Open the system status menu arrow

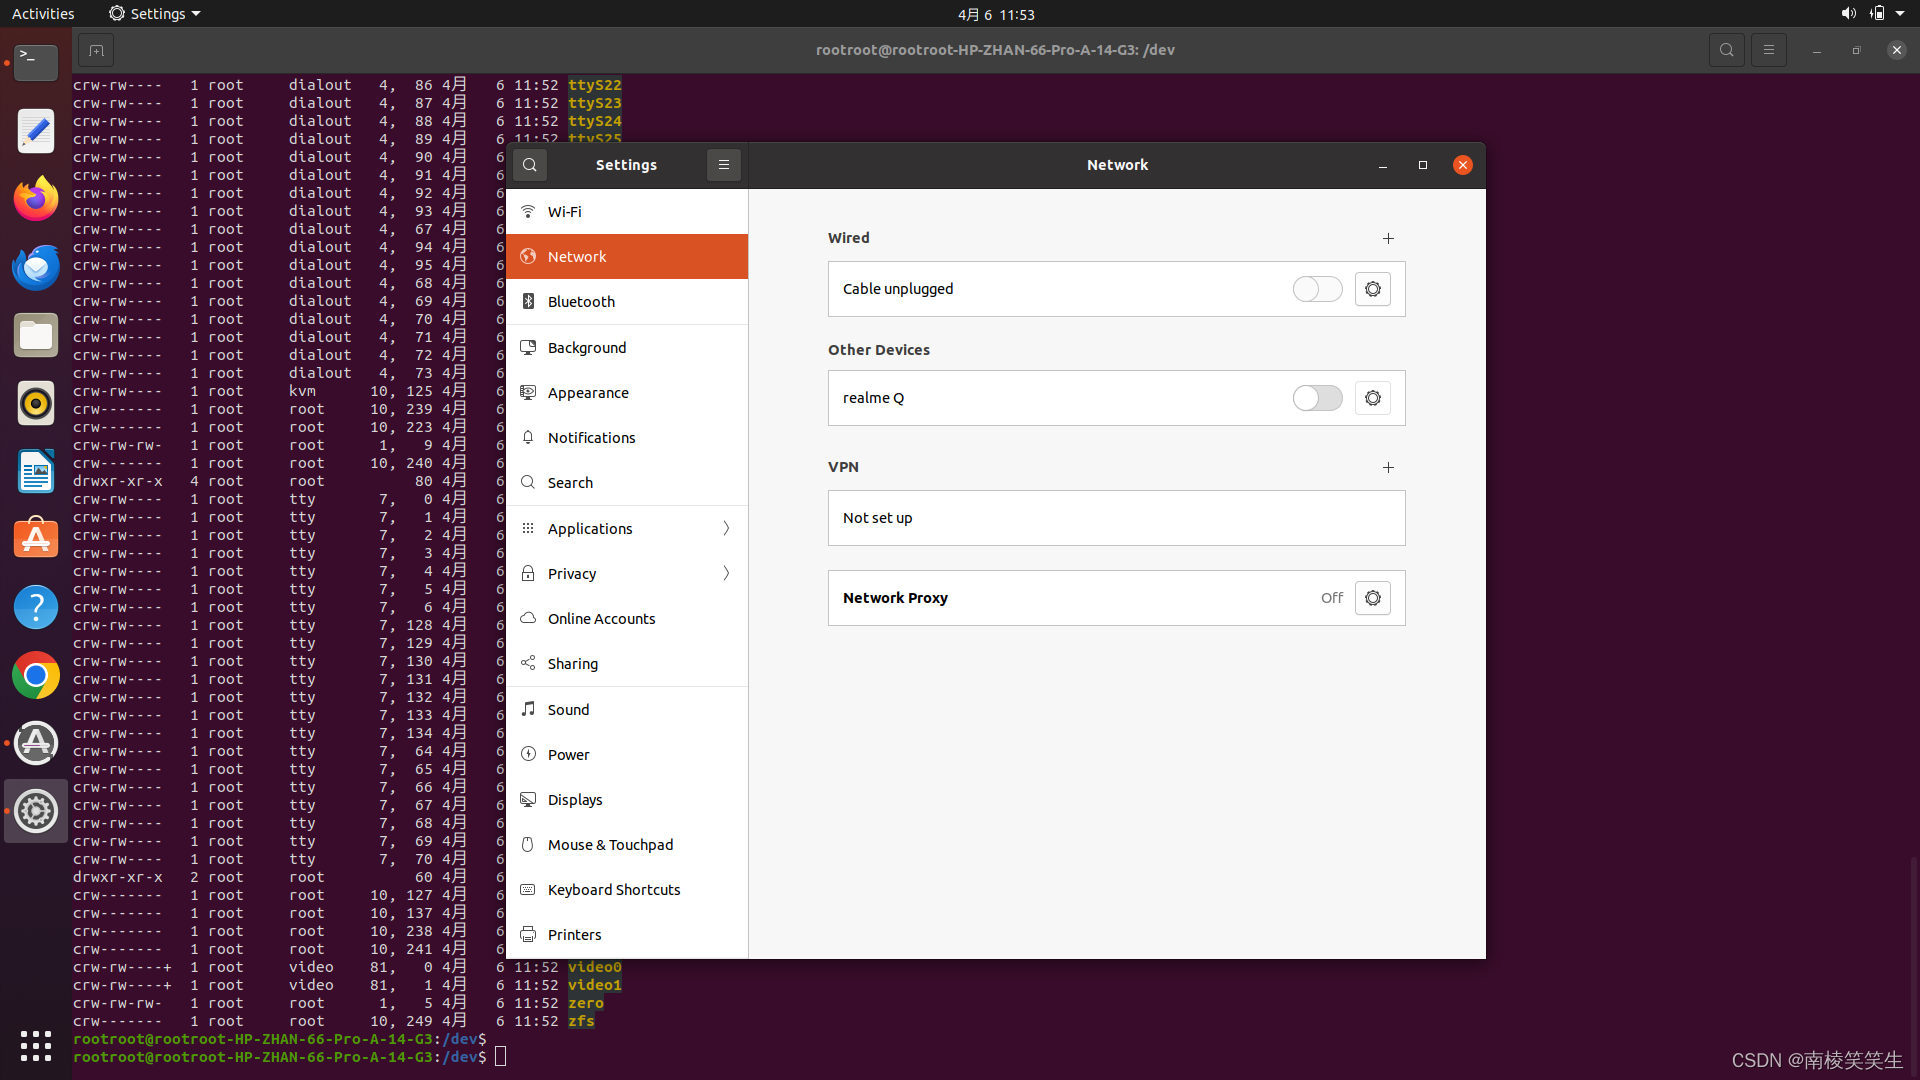click(x=1900, y=14)
